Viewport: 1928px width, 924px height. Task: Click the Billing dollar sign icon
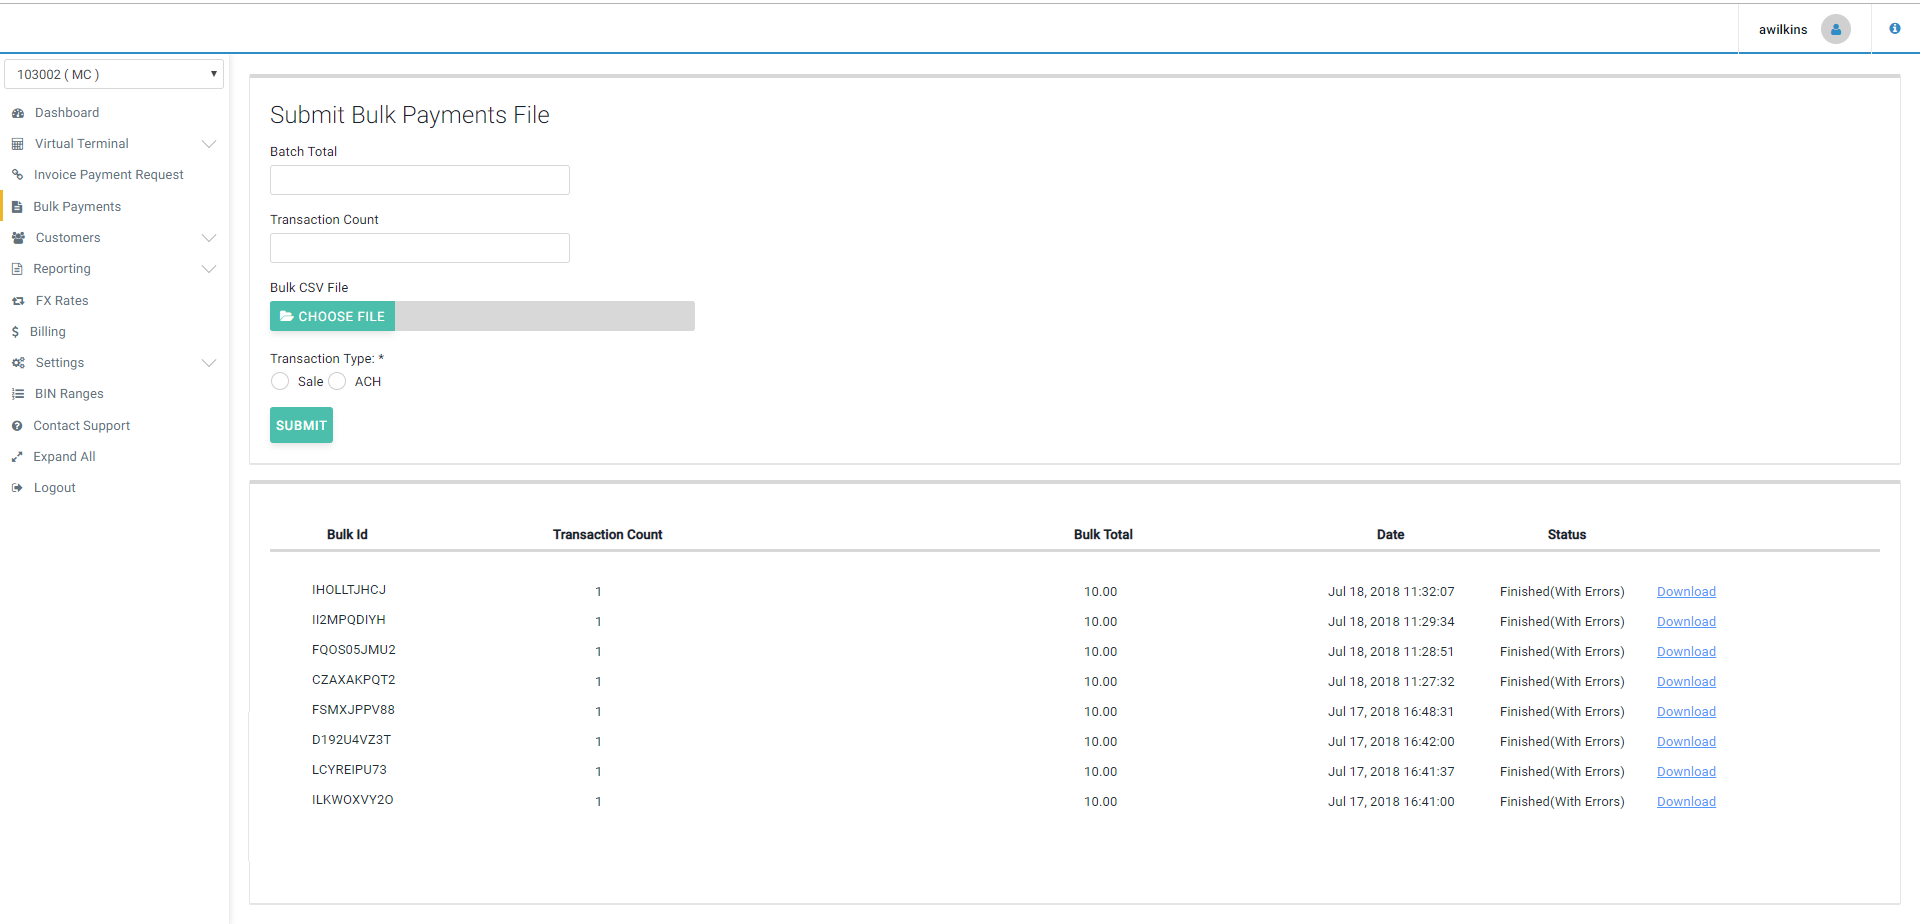(15, 332)
